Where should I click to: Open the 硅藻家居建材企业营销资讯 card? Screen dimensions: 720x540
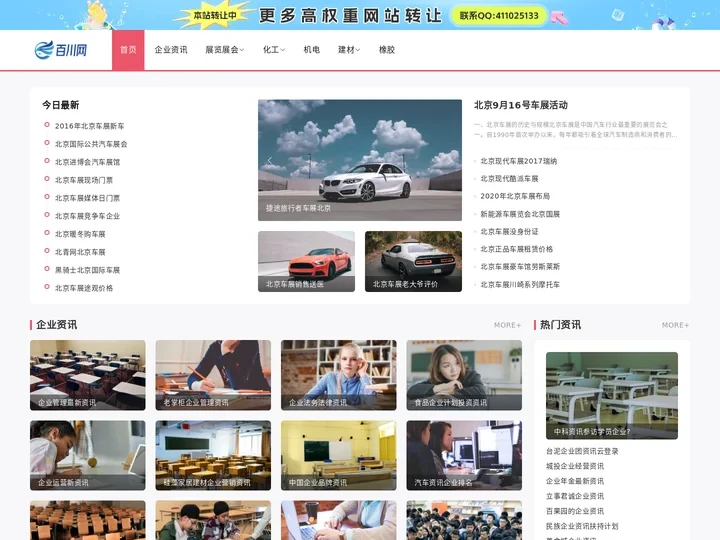pyautogui.click(x=213, y=456)
